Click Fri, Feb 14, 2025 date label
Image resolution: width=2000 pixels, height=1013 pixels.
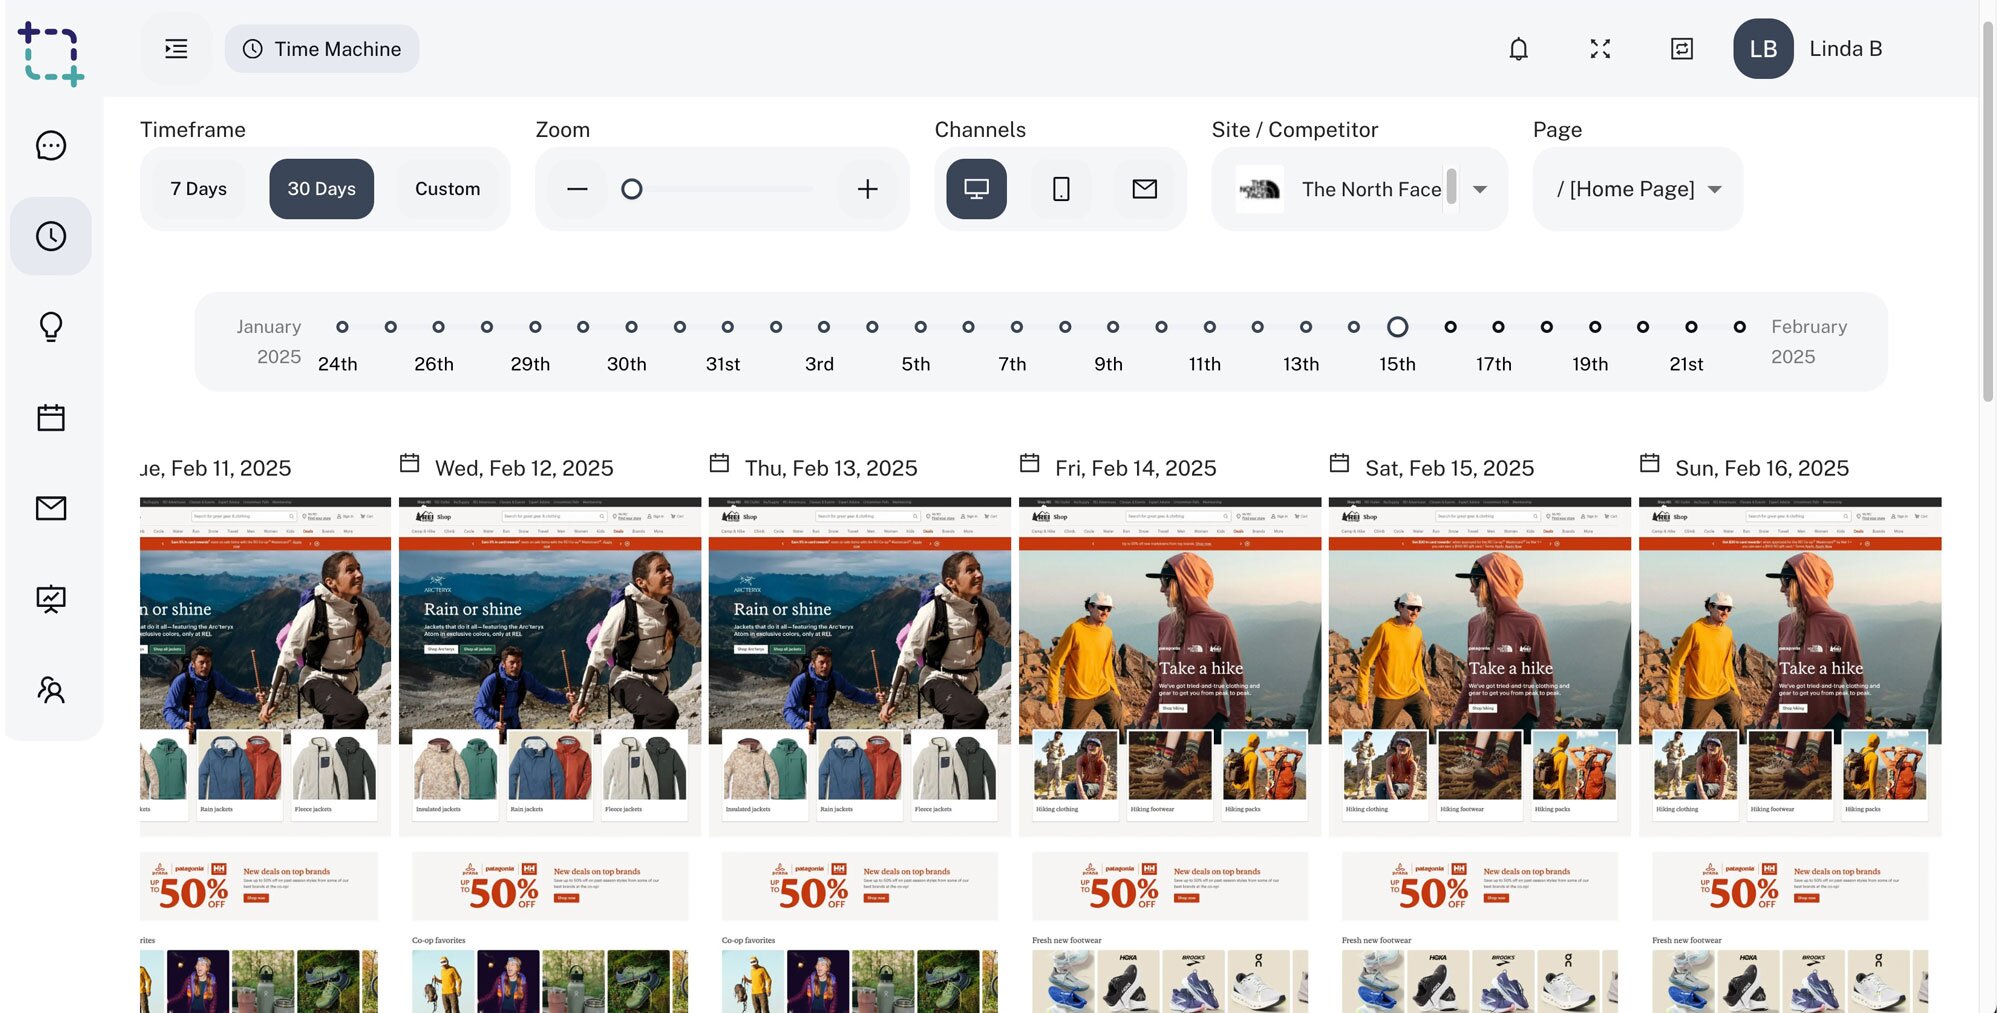click(1136, 468)
